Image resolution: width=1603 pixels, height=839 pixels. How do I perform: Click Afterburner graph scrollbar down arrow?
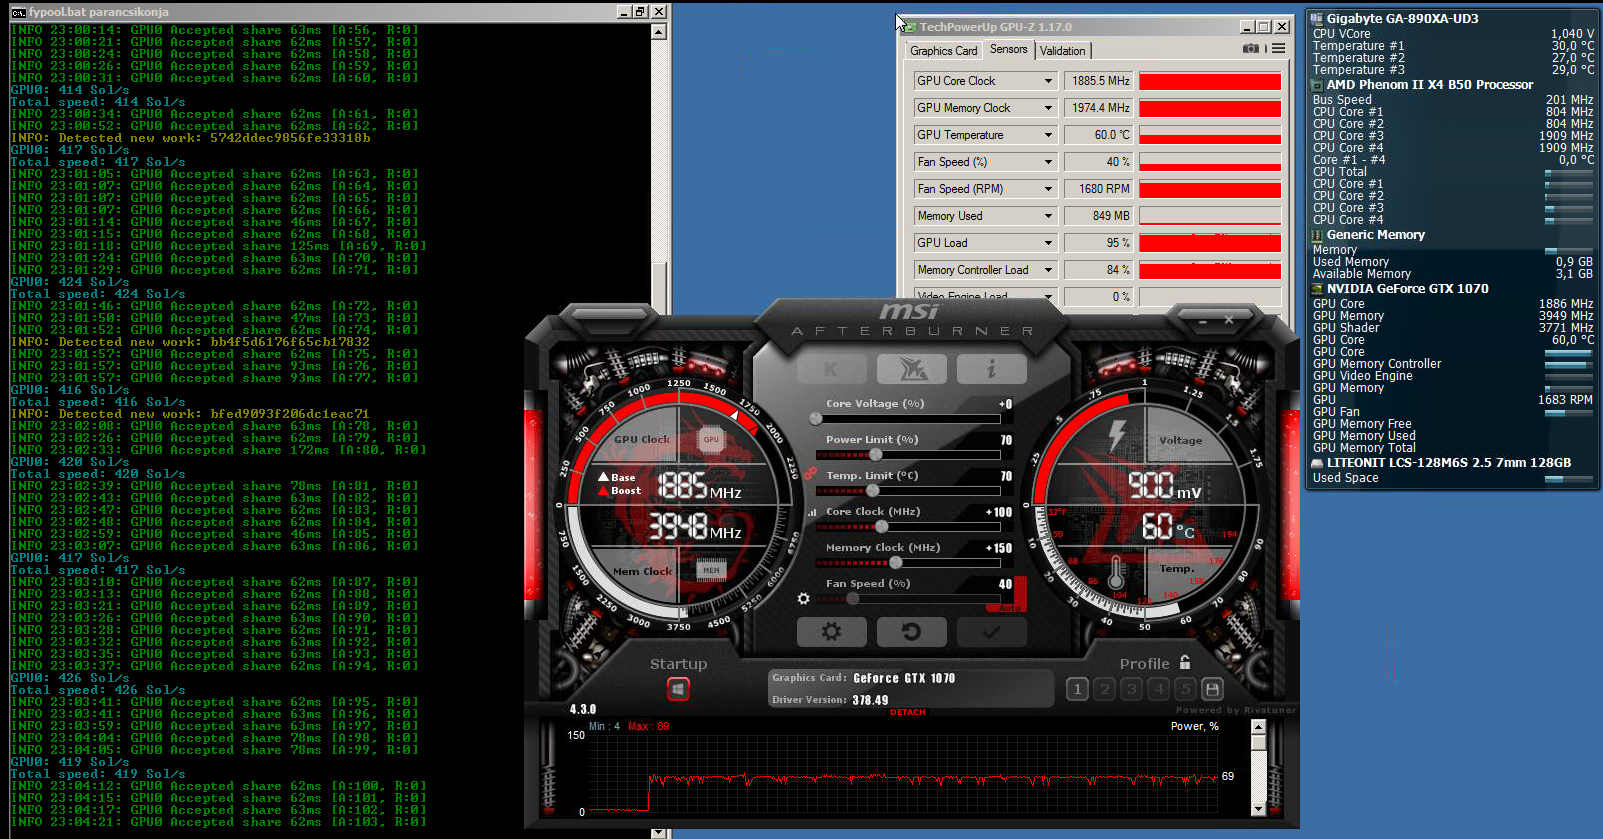pos(1258,808)
